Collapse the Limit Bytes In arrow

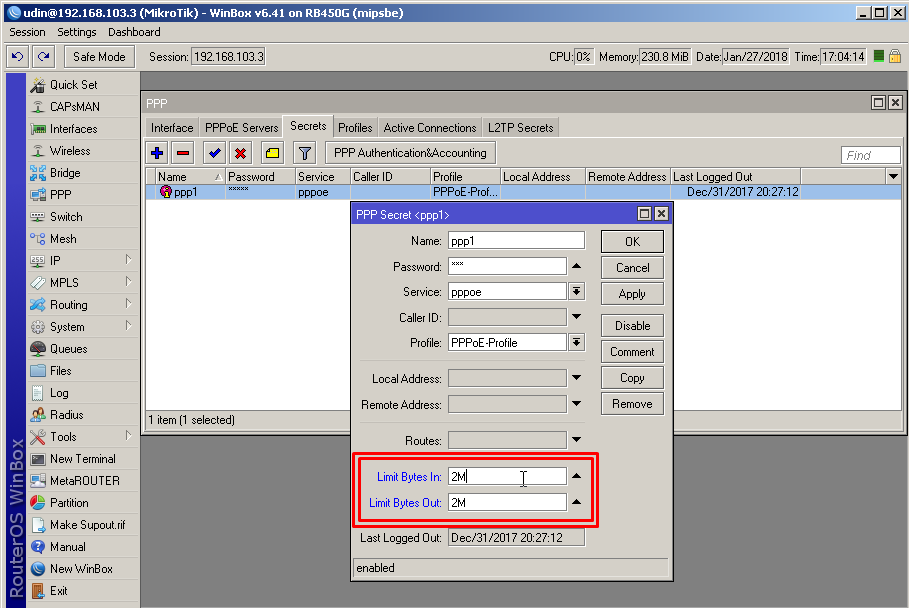tap(576, 476)
